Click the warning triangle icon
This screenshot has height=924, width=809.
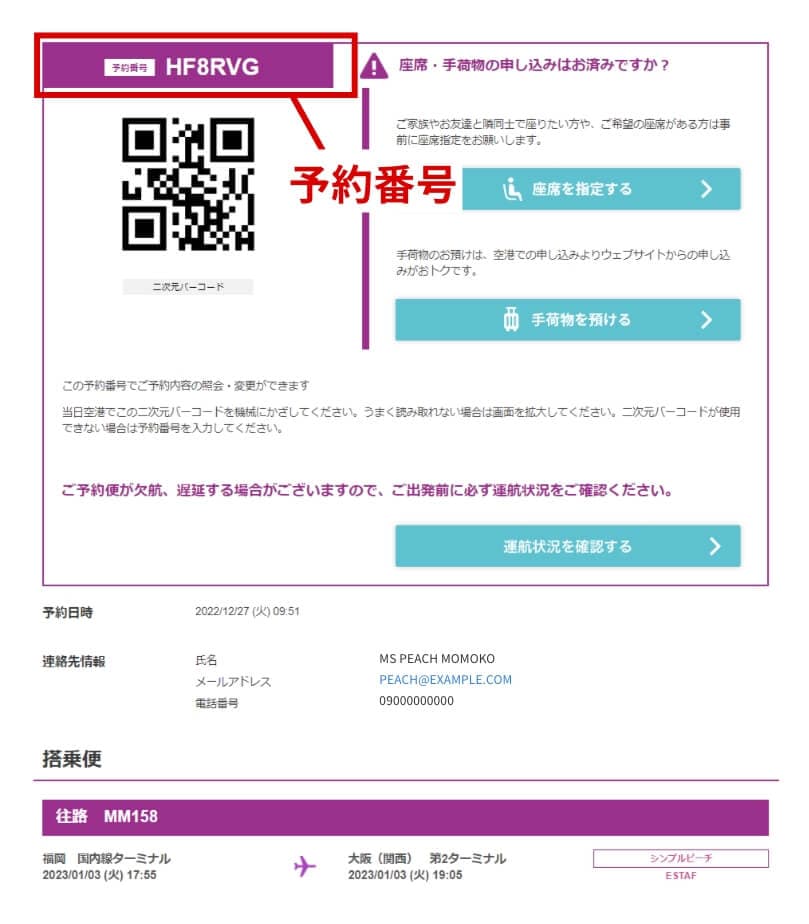click(x=374, y=65)
